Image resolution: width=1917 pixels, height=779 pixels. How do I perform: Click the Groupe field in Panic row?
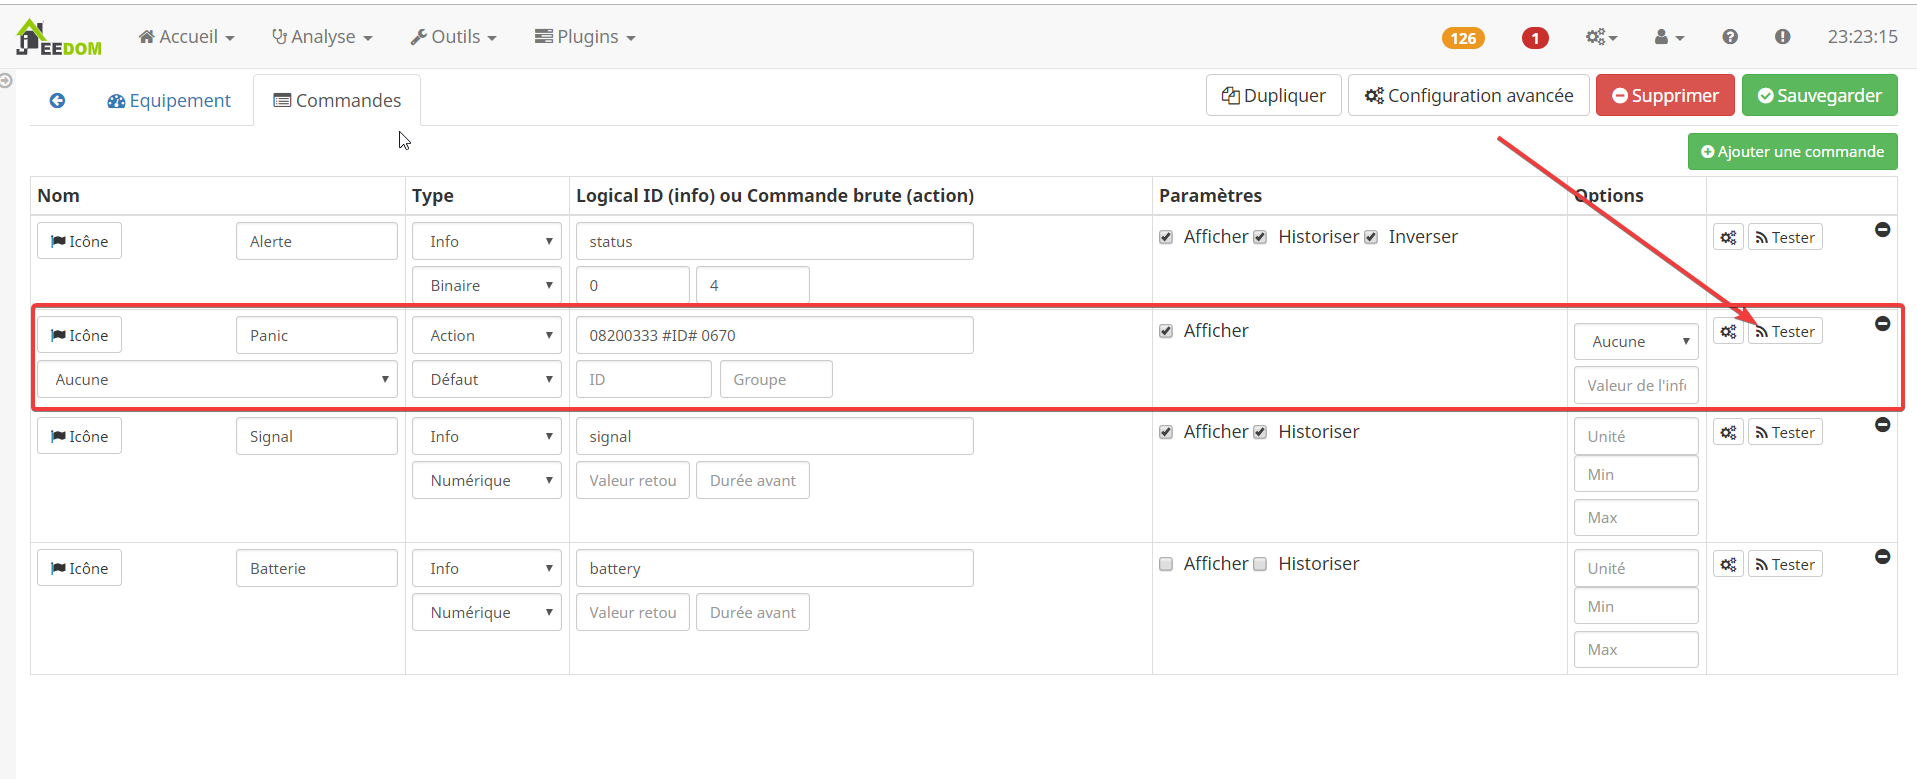pyautogui.click(x=776, y=379)
